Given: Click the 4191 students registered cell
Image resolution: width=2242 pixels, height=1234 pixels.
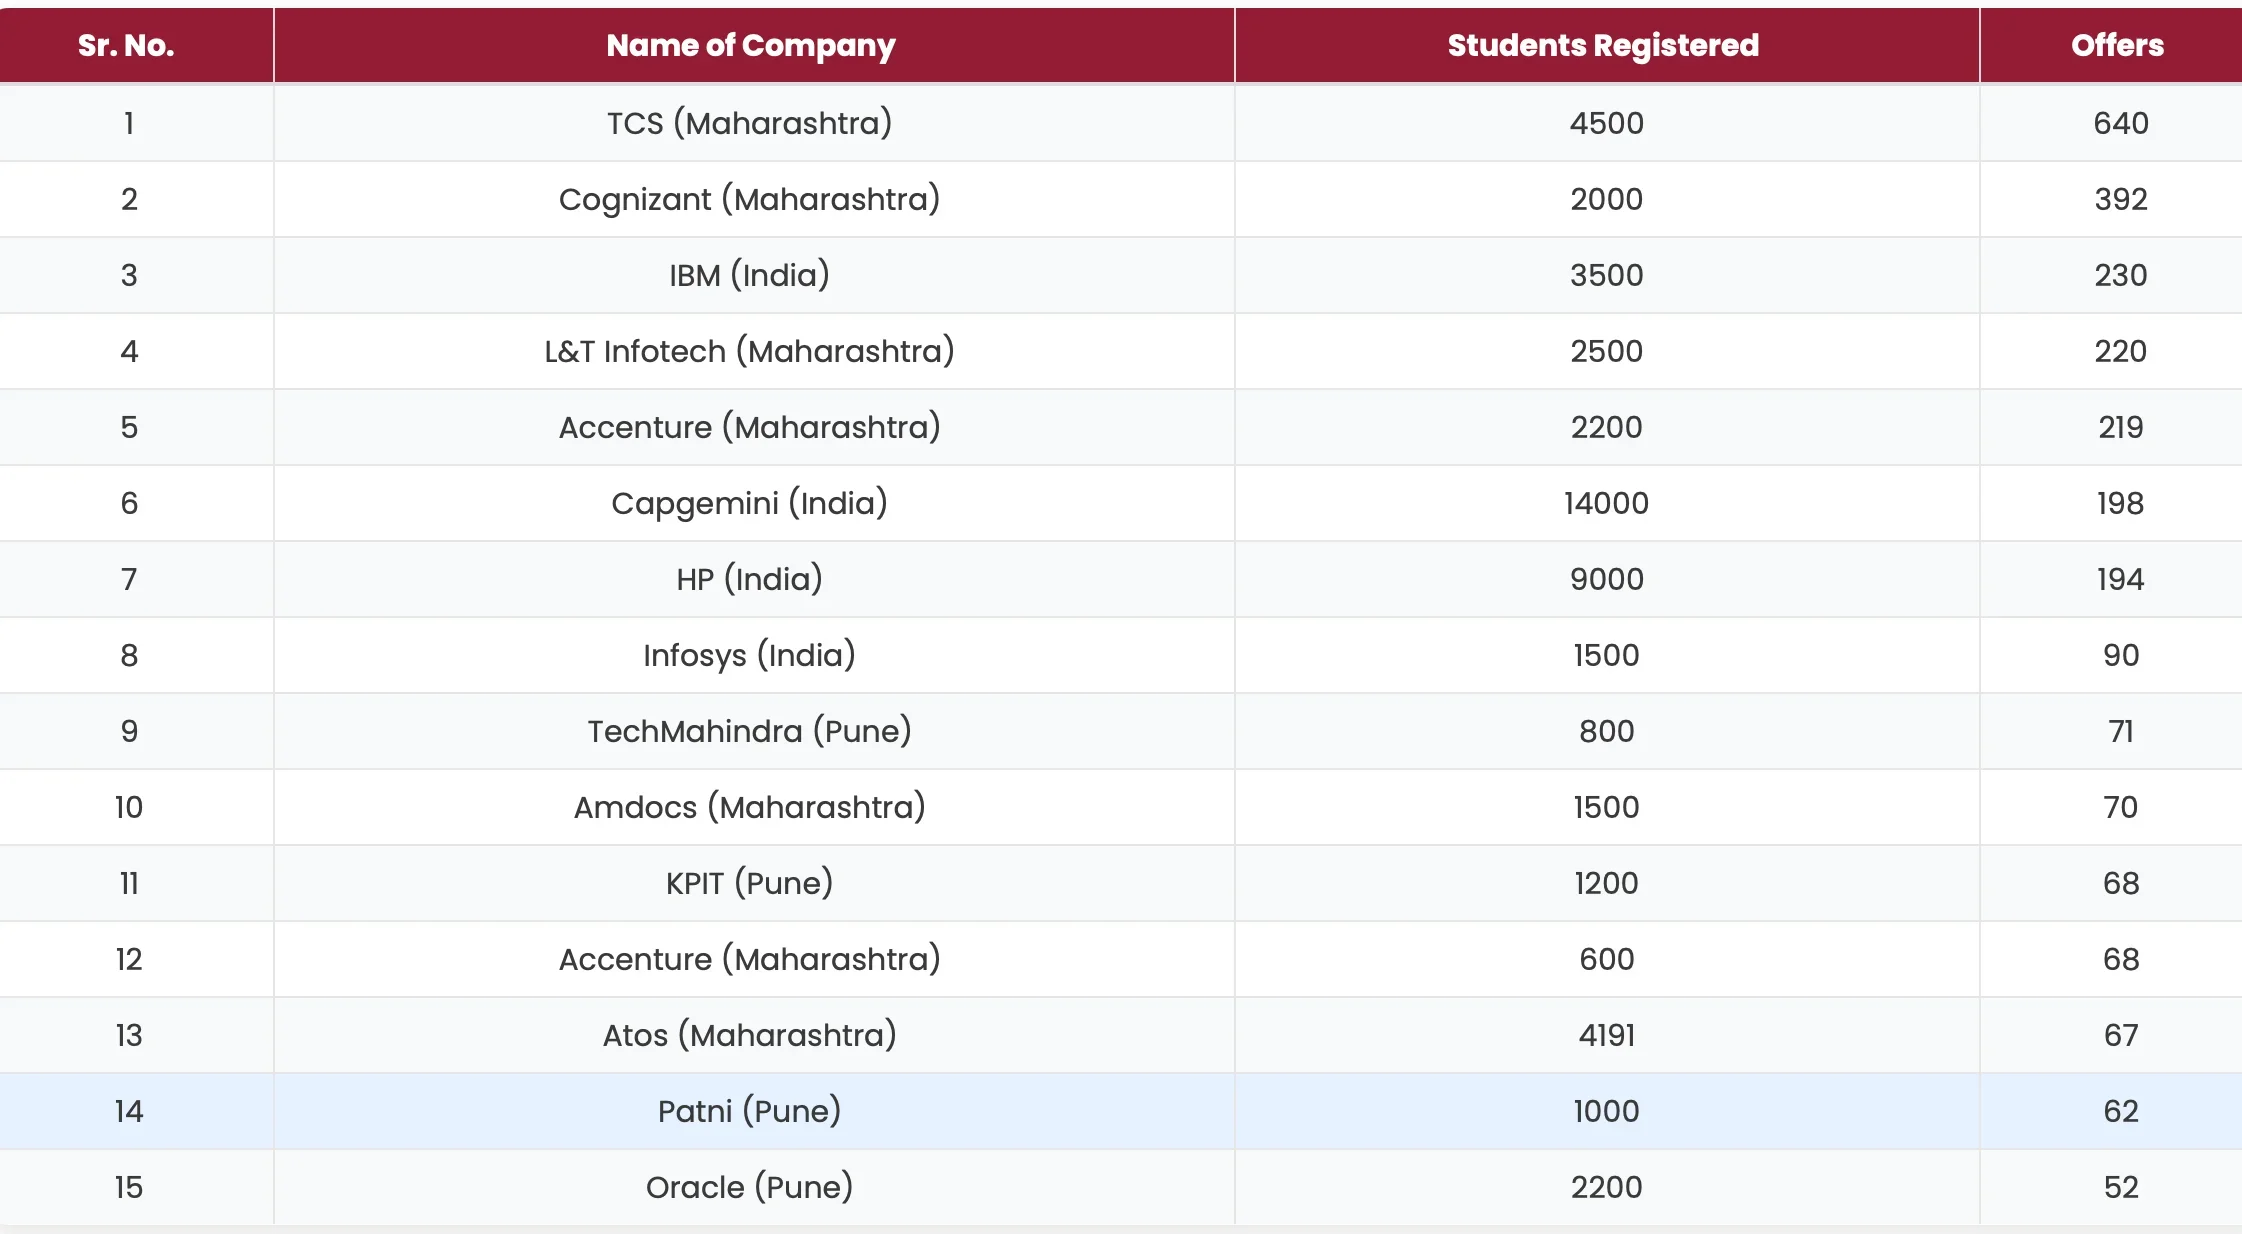Looking at the screenshot, I should (1606, 1035).
